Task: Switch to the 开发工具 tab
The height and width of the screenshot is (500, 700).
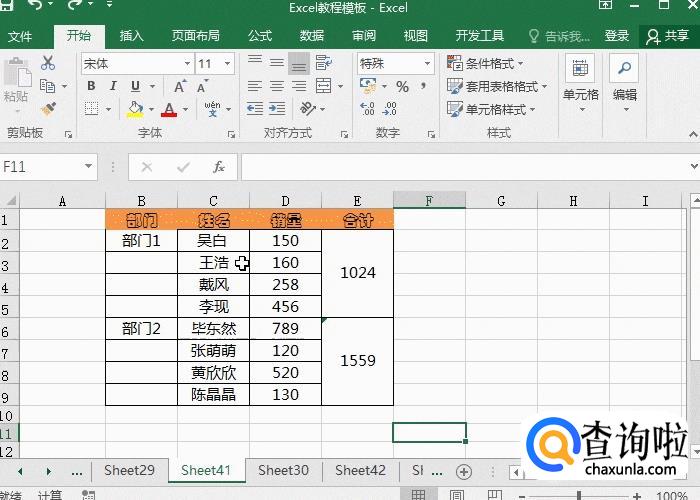Action: click(479, 36)
